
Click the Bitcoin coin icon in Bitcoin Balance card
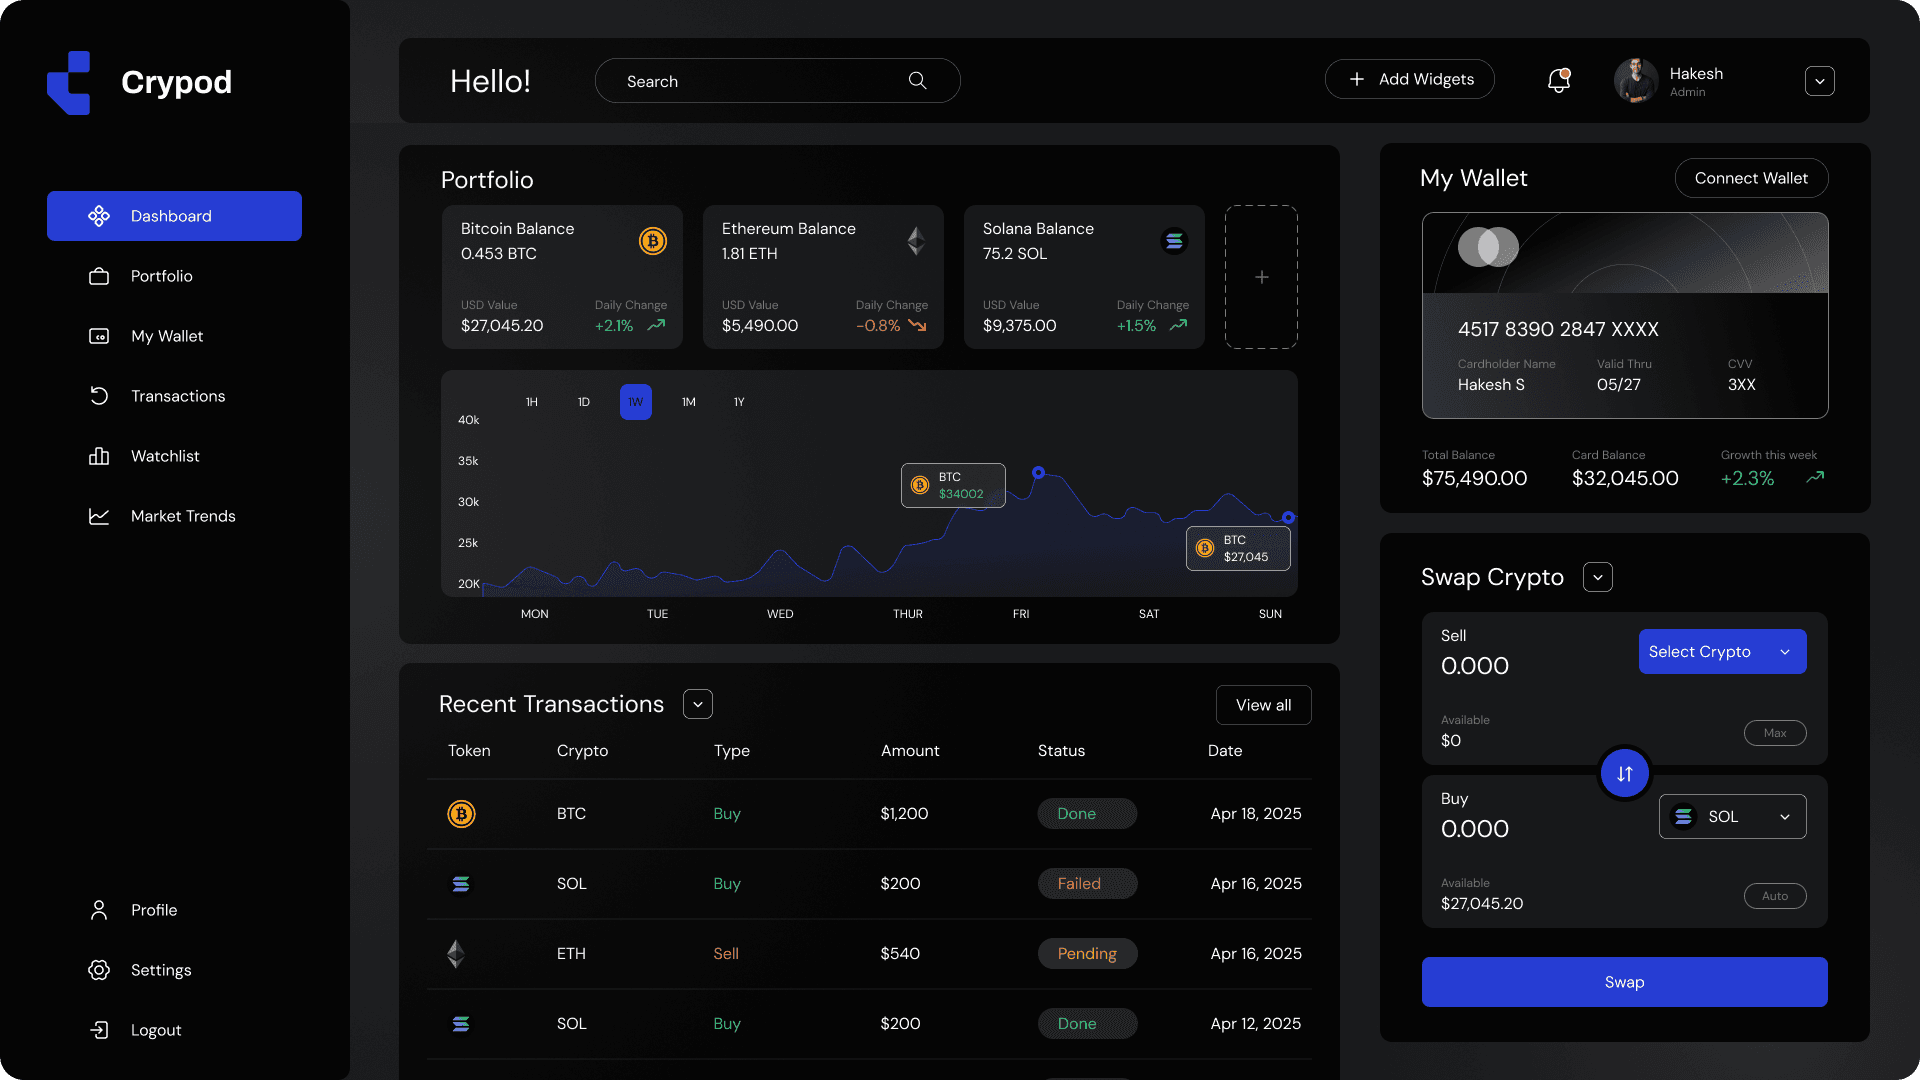coord(652,241)
